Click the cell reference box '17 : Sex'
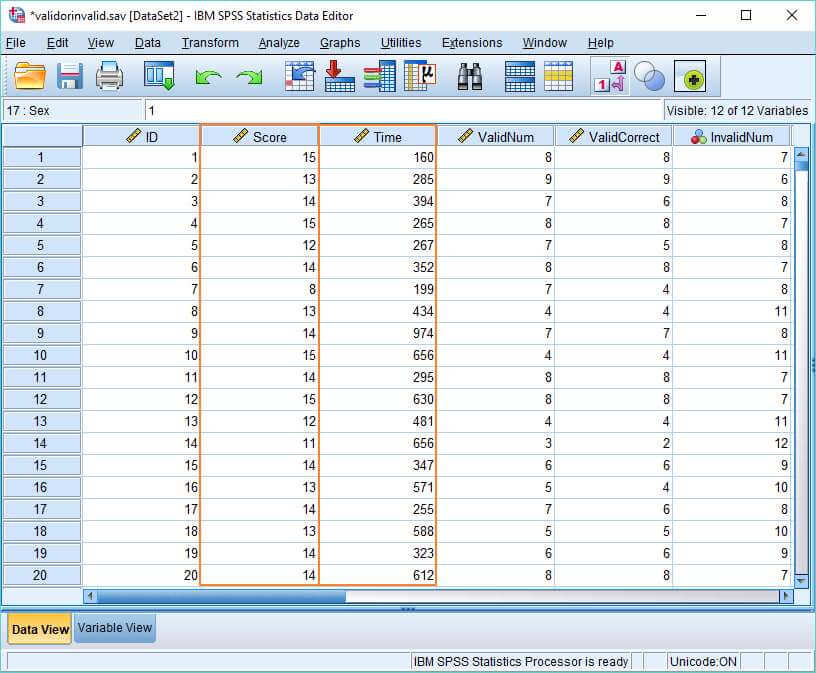 click(72, 110)
